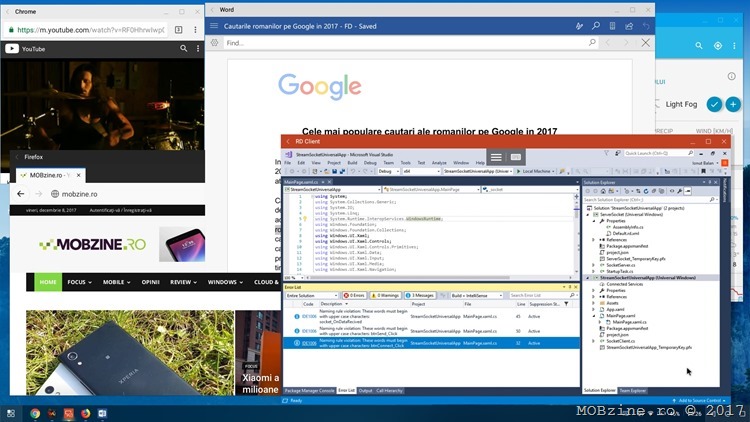Collapse the MainPage.xaml node

point(594,315)
